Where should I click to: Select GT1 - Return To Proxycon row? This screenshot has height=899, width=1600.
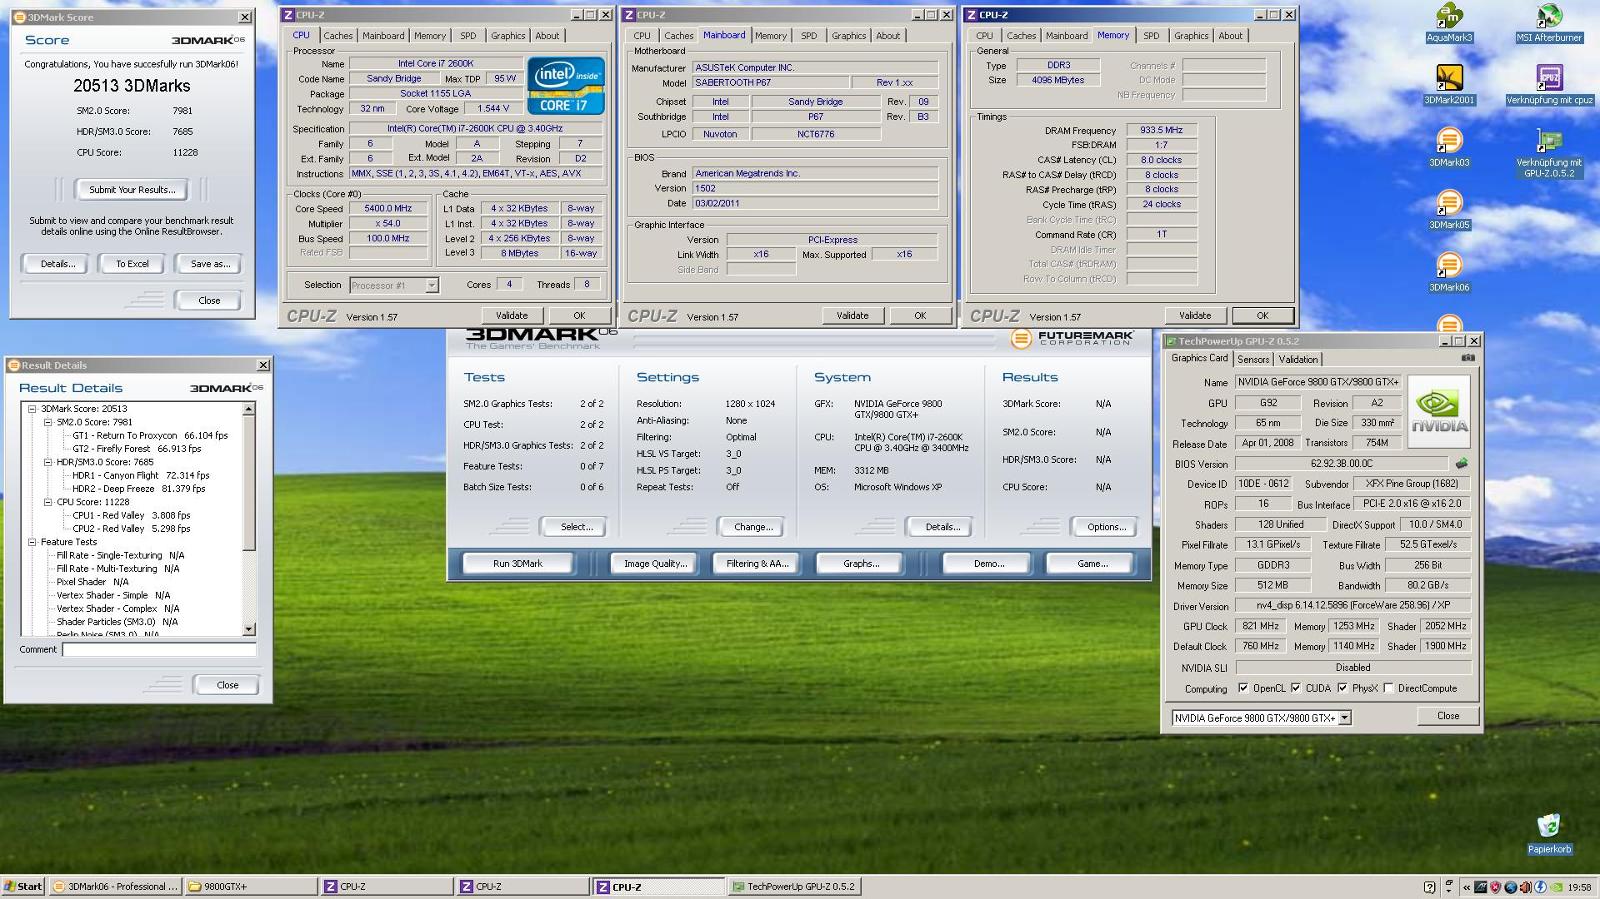tap(150, 436)
